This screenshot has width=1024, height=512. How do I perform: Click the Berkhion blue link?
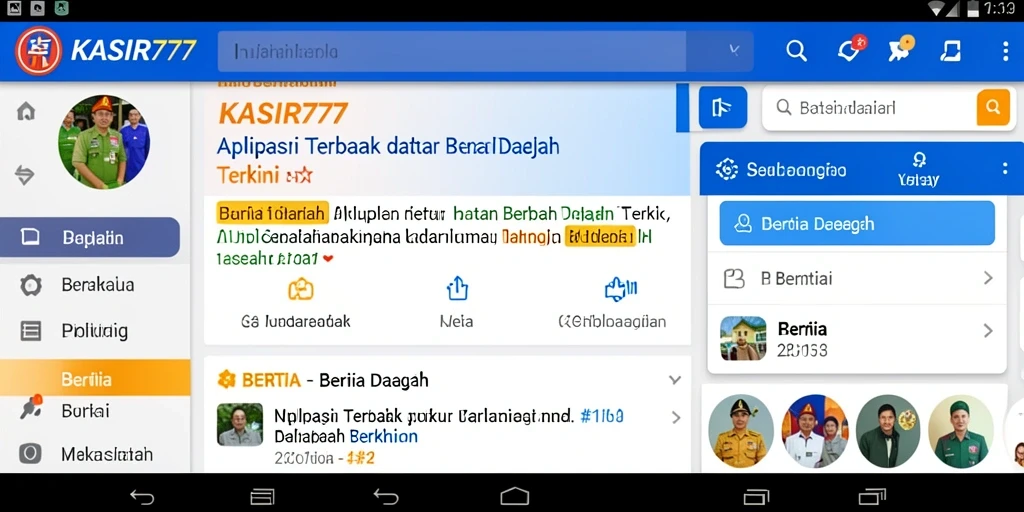coord(383,436)
